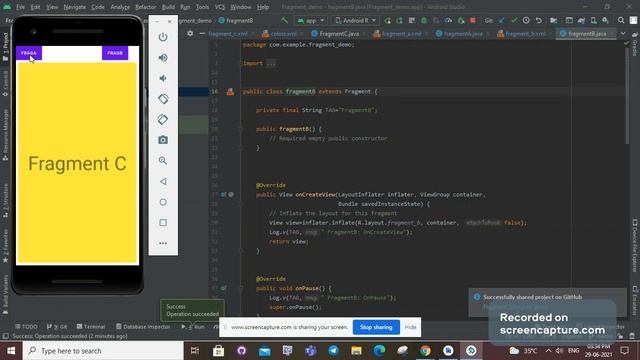The height and width of the screenshot is (360, 640).
Task: Tap the emulator Home circle button
Action: click(x=163, y=202)
